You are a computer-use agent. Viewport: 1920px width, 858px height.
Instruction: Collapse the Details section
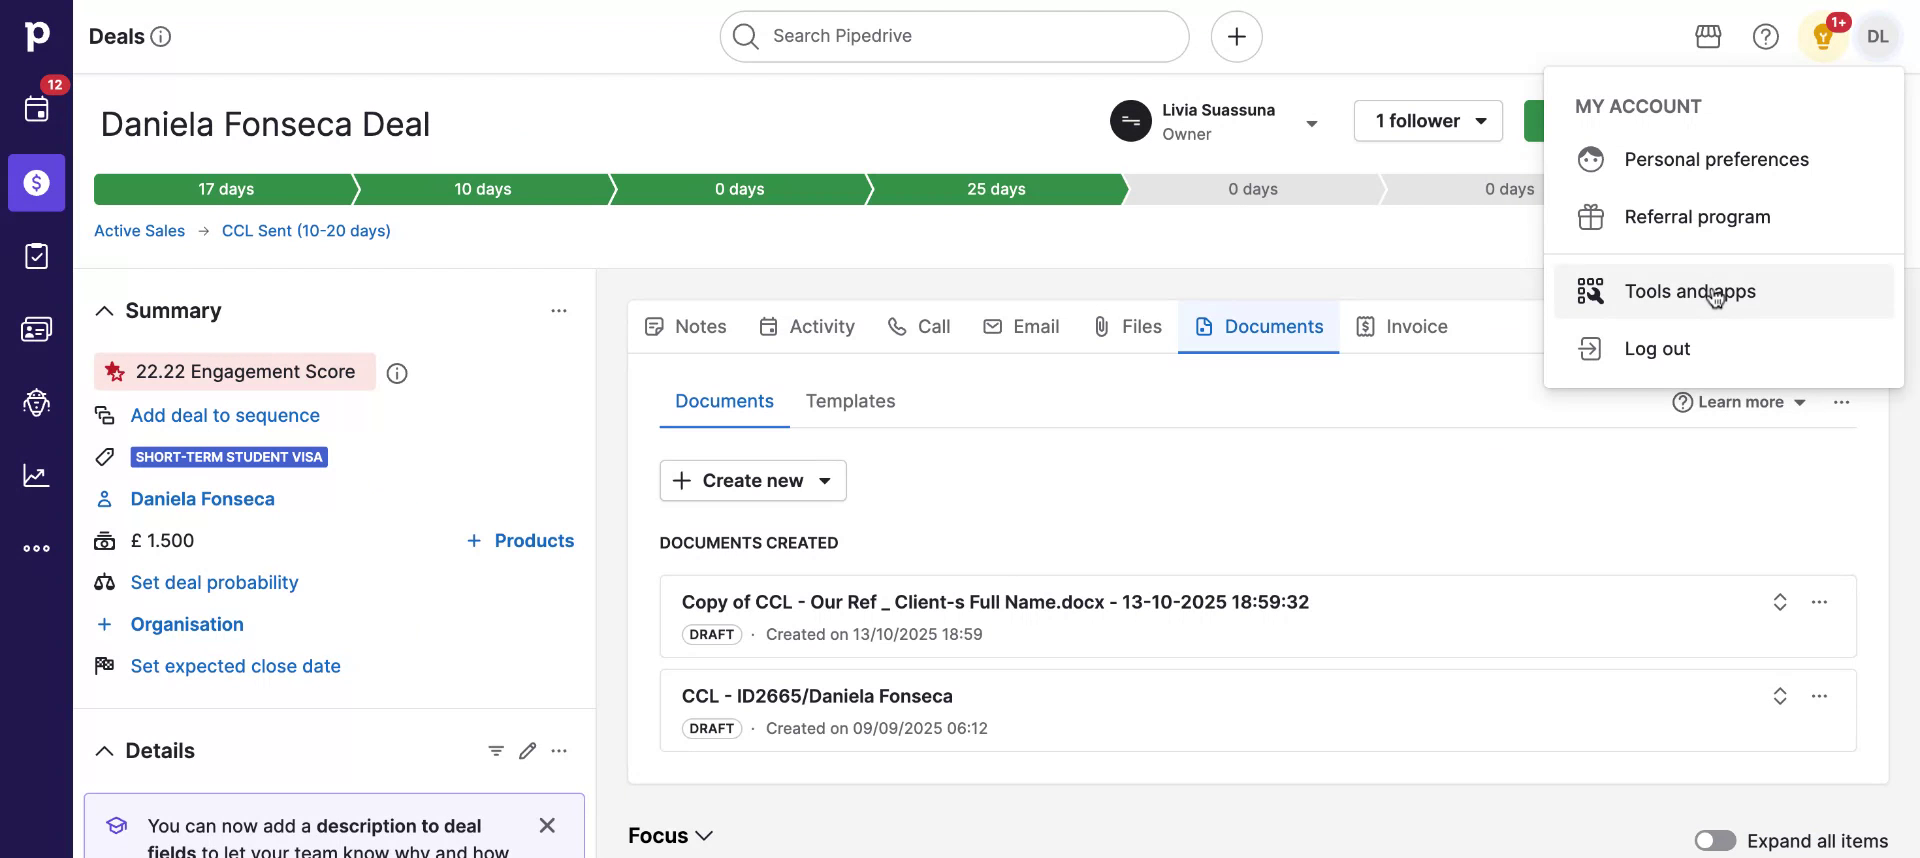(x=104, y=751)
